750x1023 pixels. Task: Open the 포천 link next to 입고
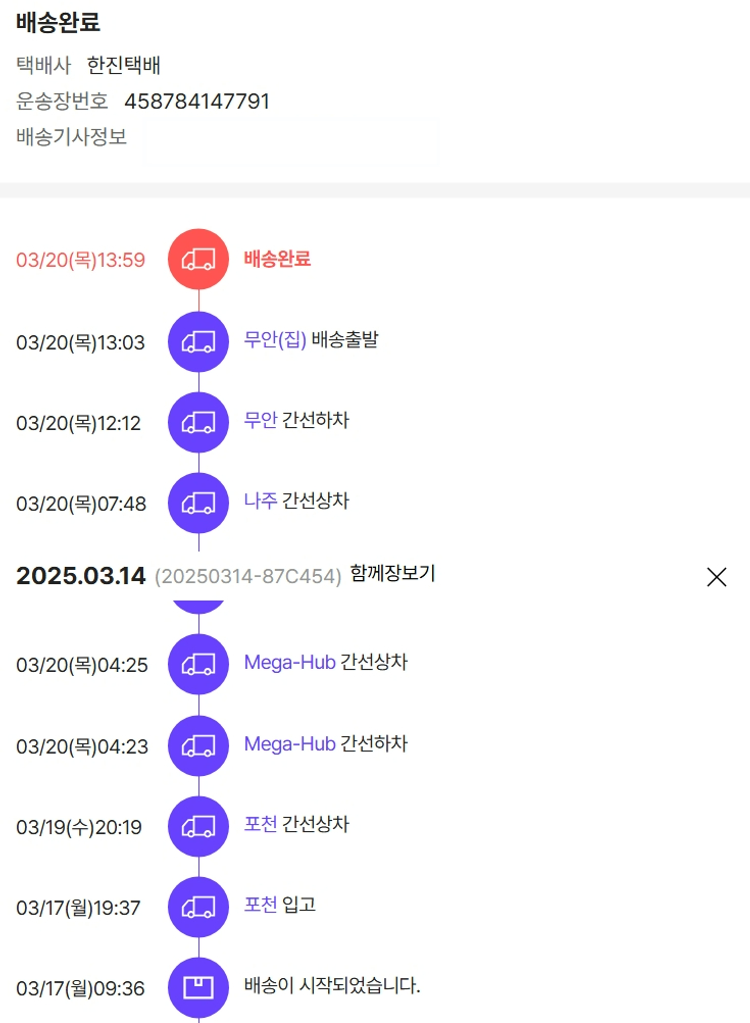pyautogui.click(x=260, y=905)
